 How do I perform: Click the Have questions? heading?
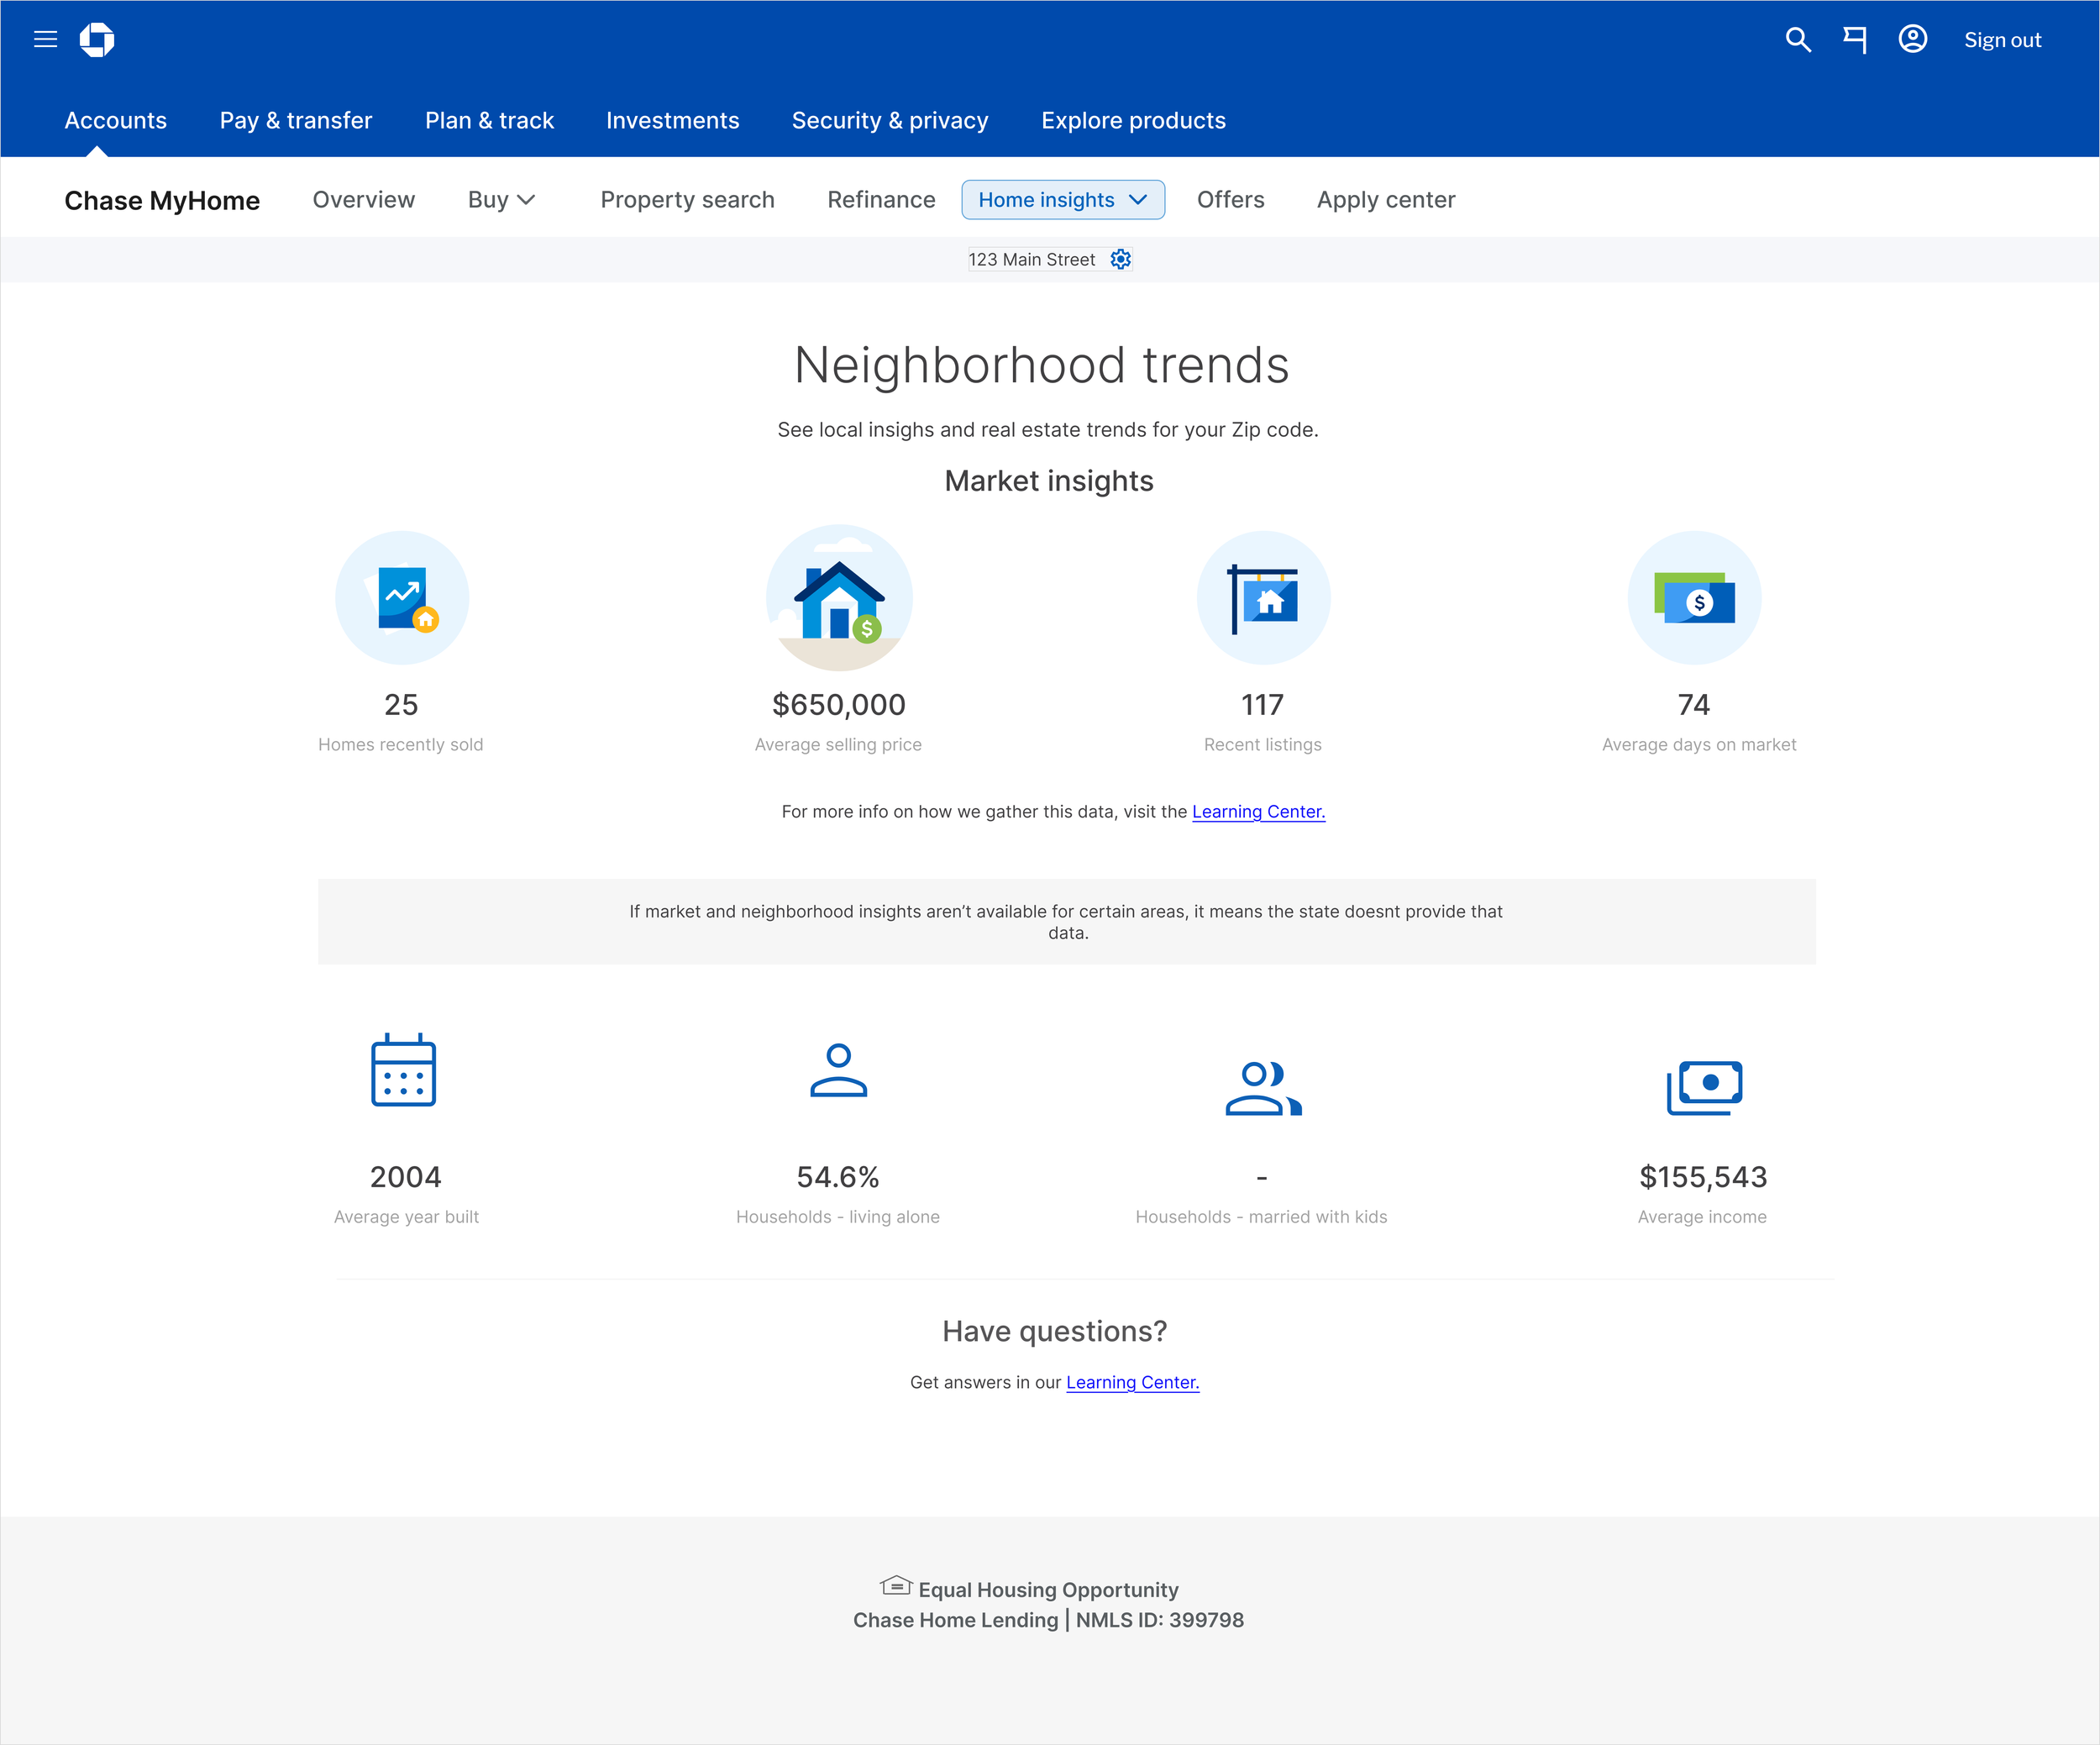coord(1055,1331)
